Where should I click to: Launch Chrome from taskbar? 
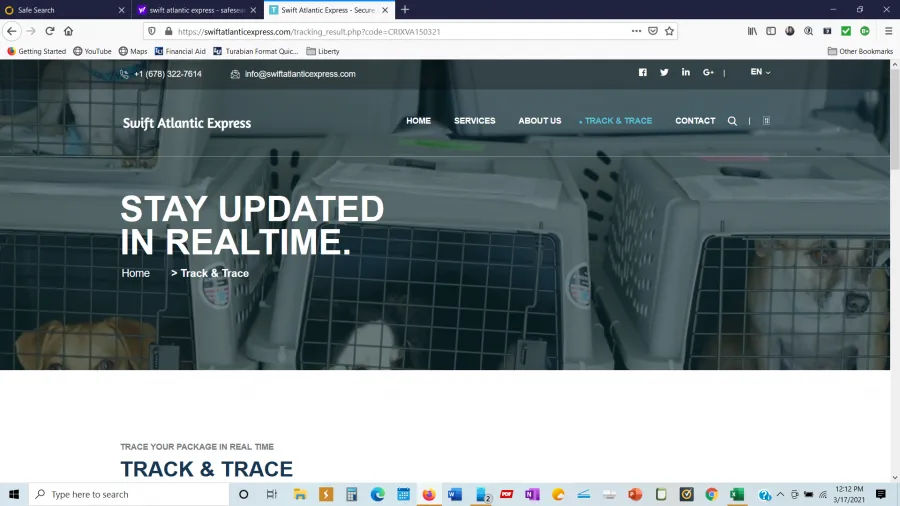tap(712, 494)
